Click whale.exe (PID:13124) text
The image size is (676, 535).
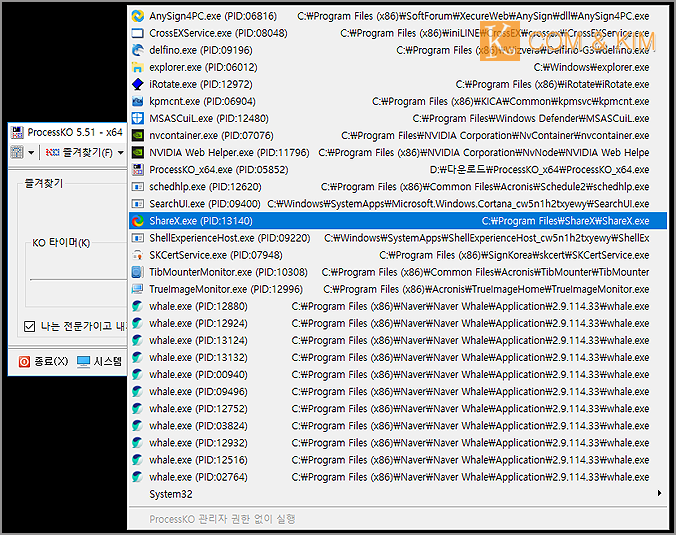pos(198,341)
